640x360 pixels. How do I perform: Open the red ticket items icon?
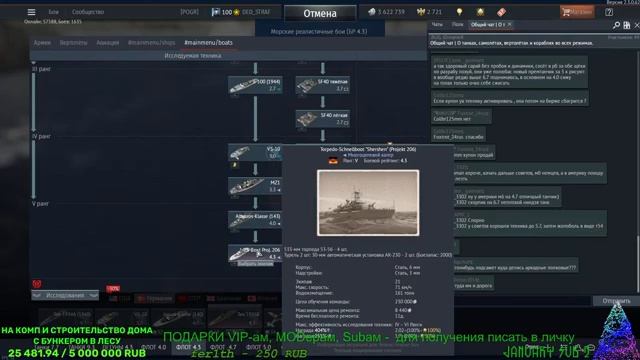click(x=501, y=12)
